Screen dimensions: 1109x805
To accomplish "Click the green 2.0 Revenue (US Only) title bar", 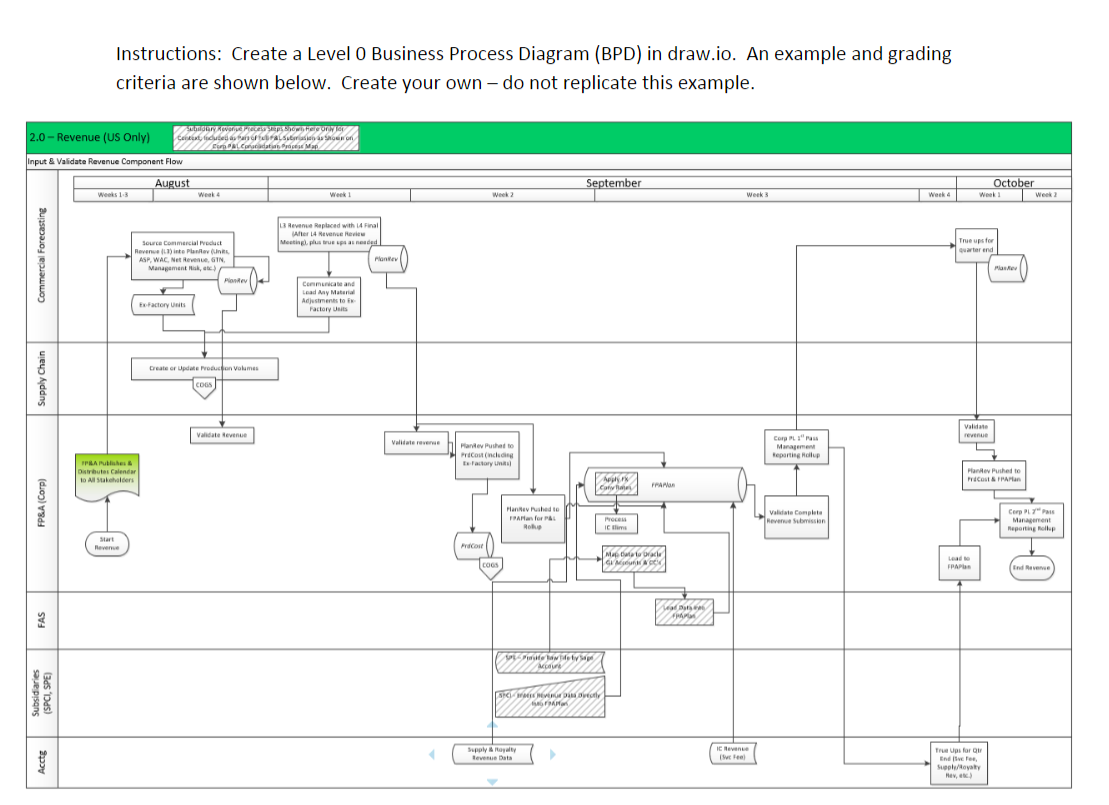I will pyautogui.click(x=90, y=137).
